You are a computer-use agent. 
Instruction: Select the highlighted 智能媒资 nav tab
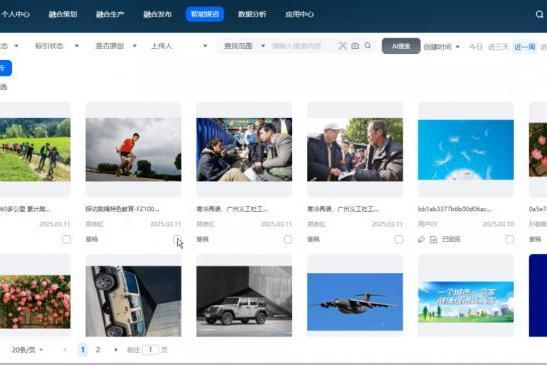coord(205,14)
